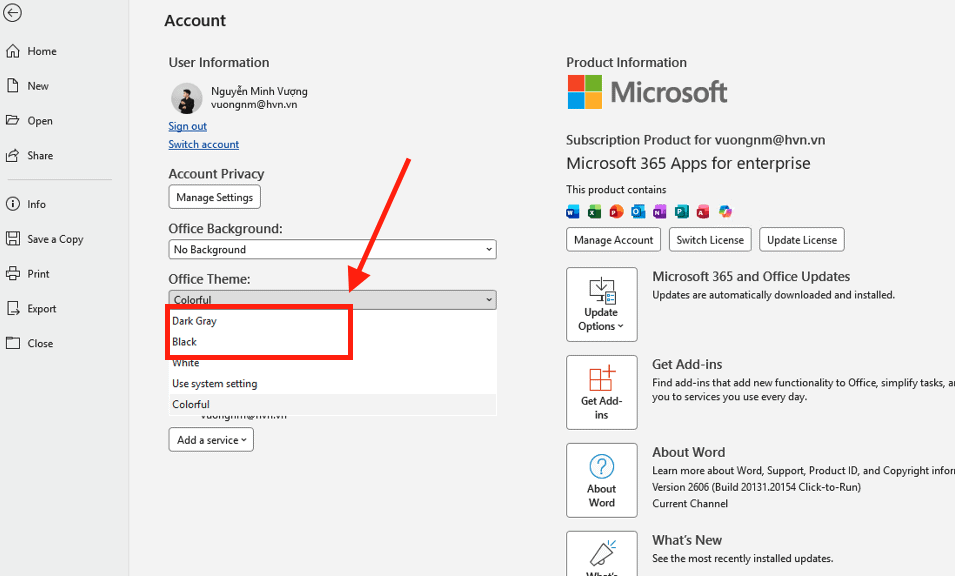
Task: Click the Current Channel text
Action: click(690, 504)
